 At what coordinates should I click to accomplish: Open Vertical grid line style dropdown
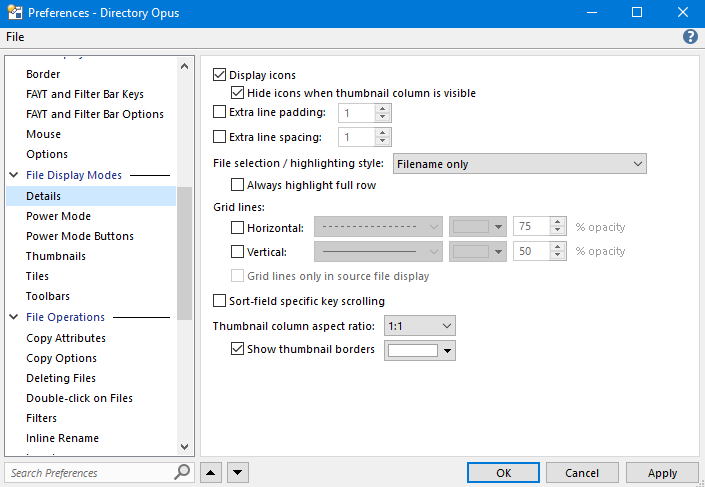pos(378,251)
